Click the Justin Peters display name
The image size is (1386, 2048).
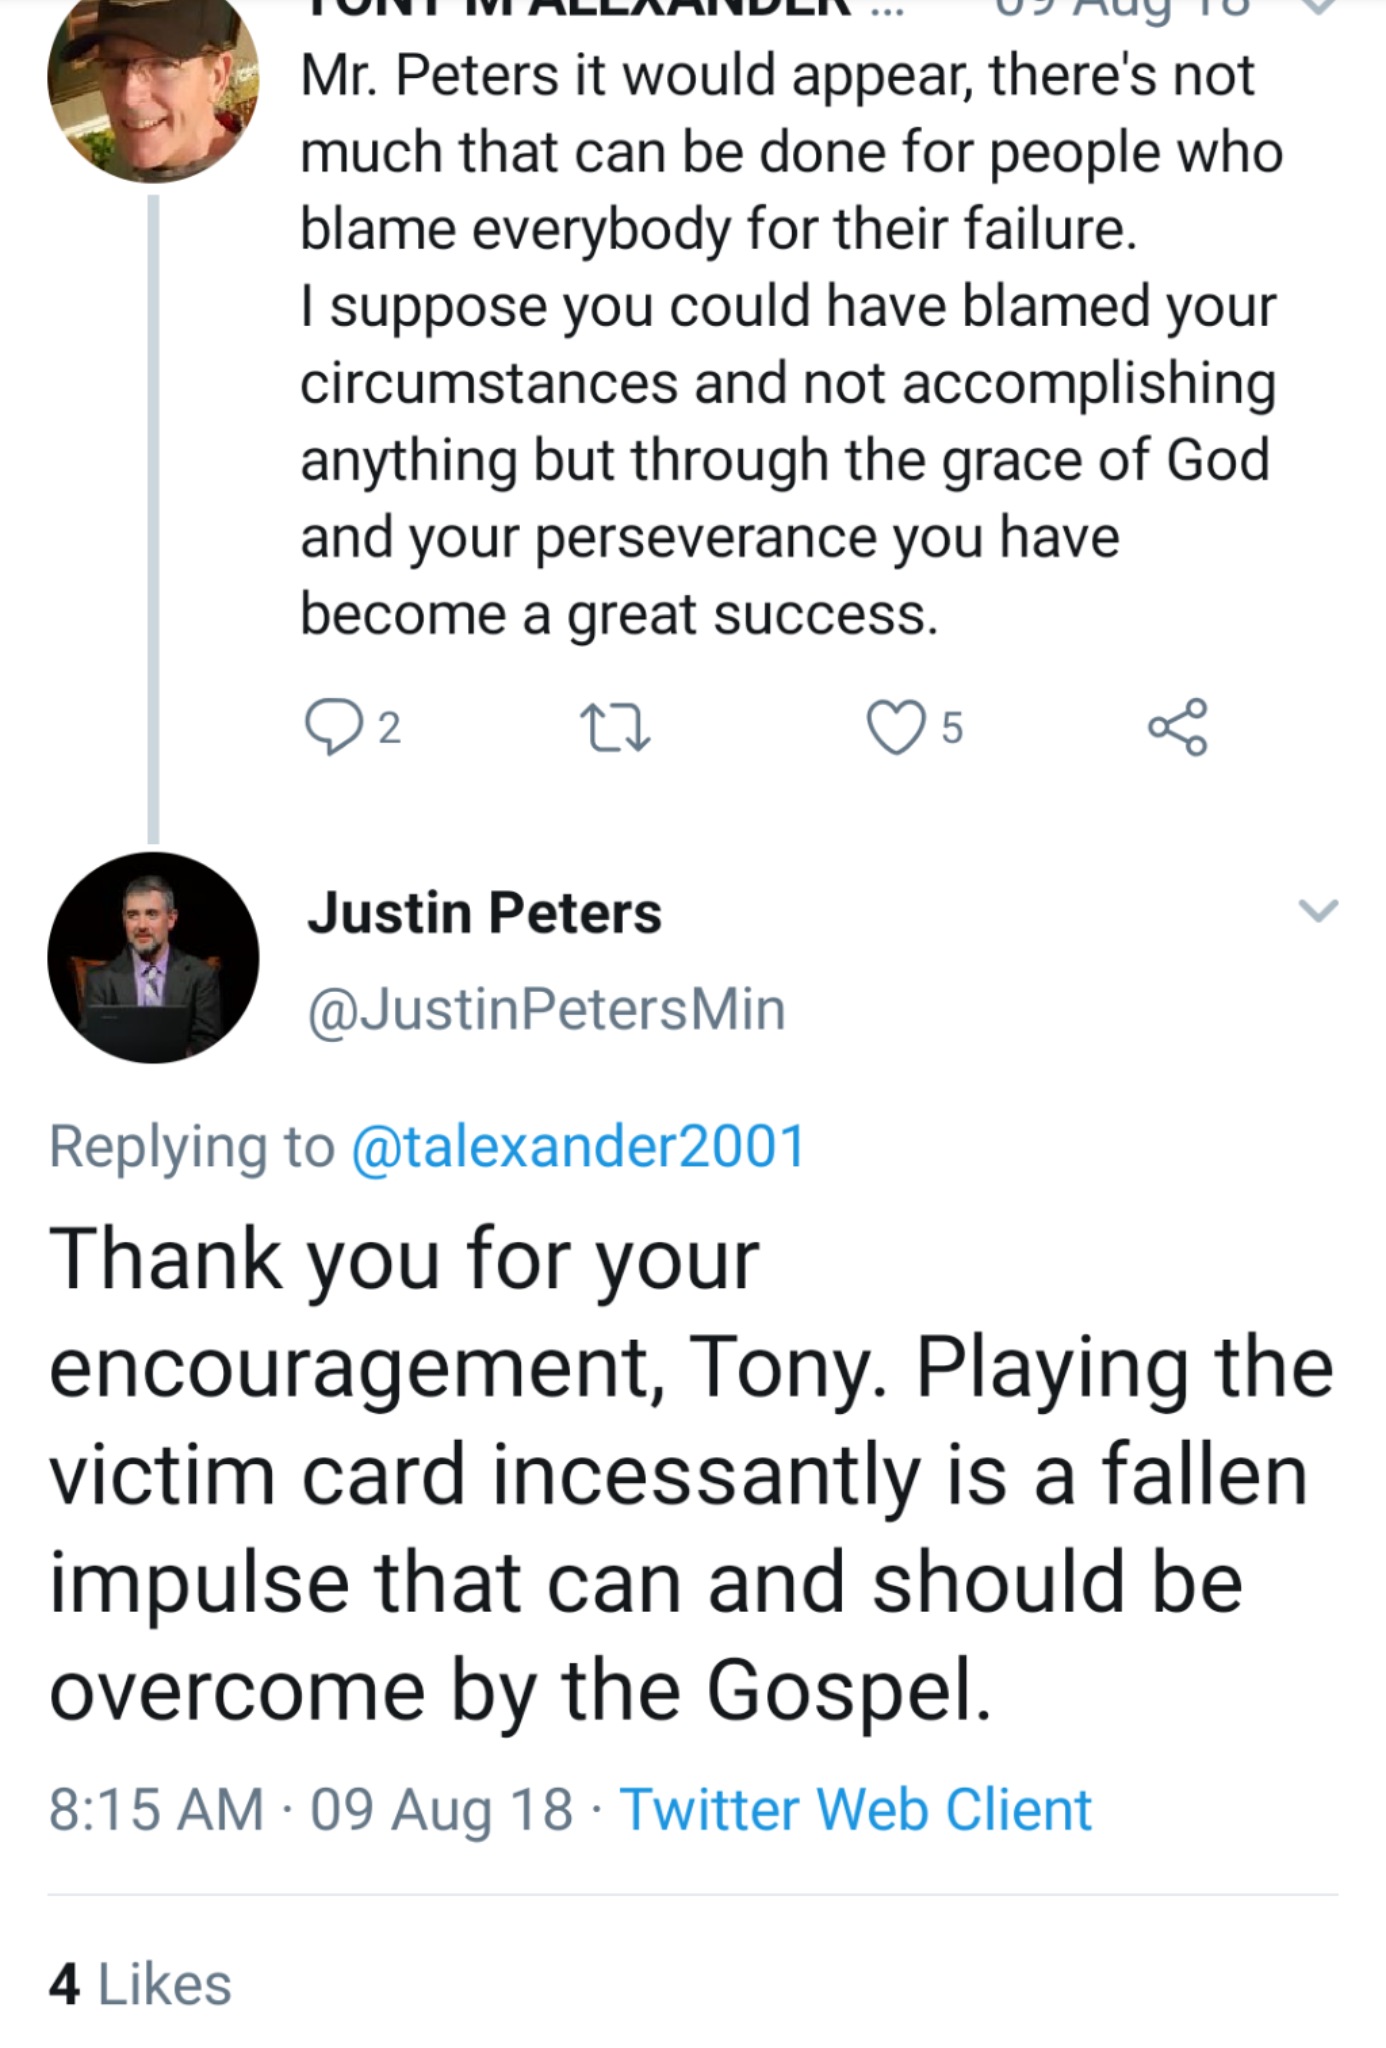point(484,912)
